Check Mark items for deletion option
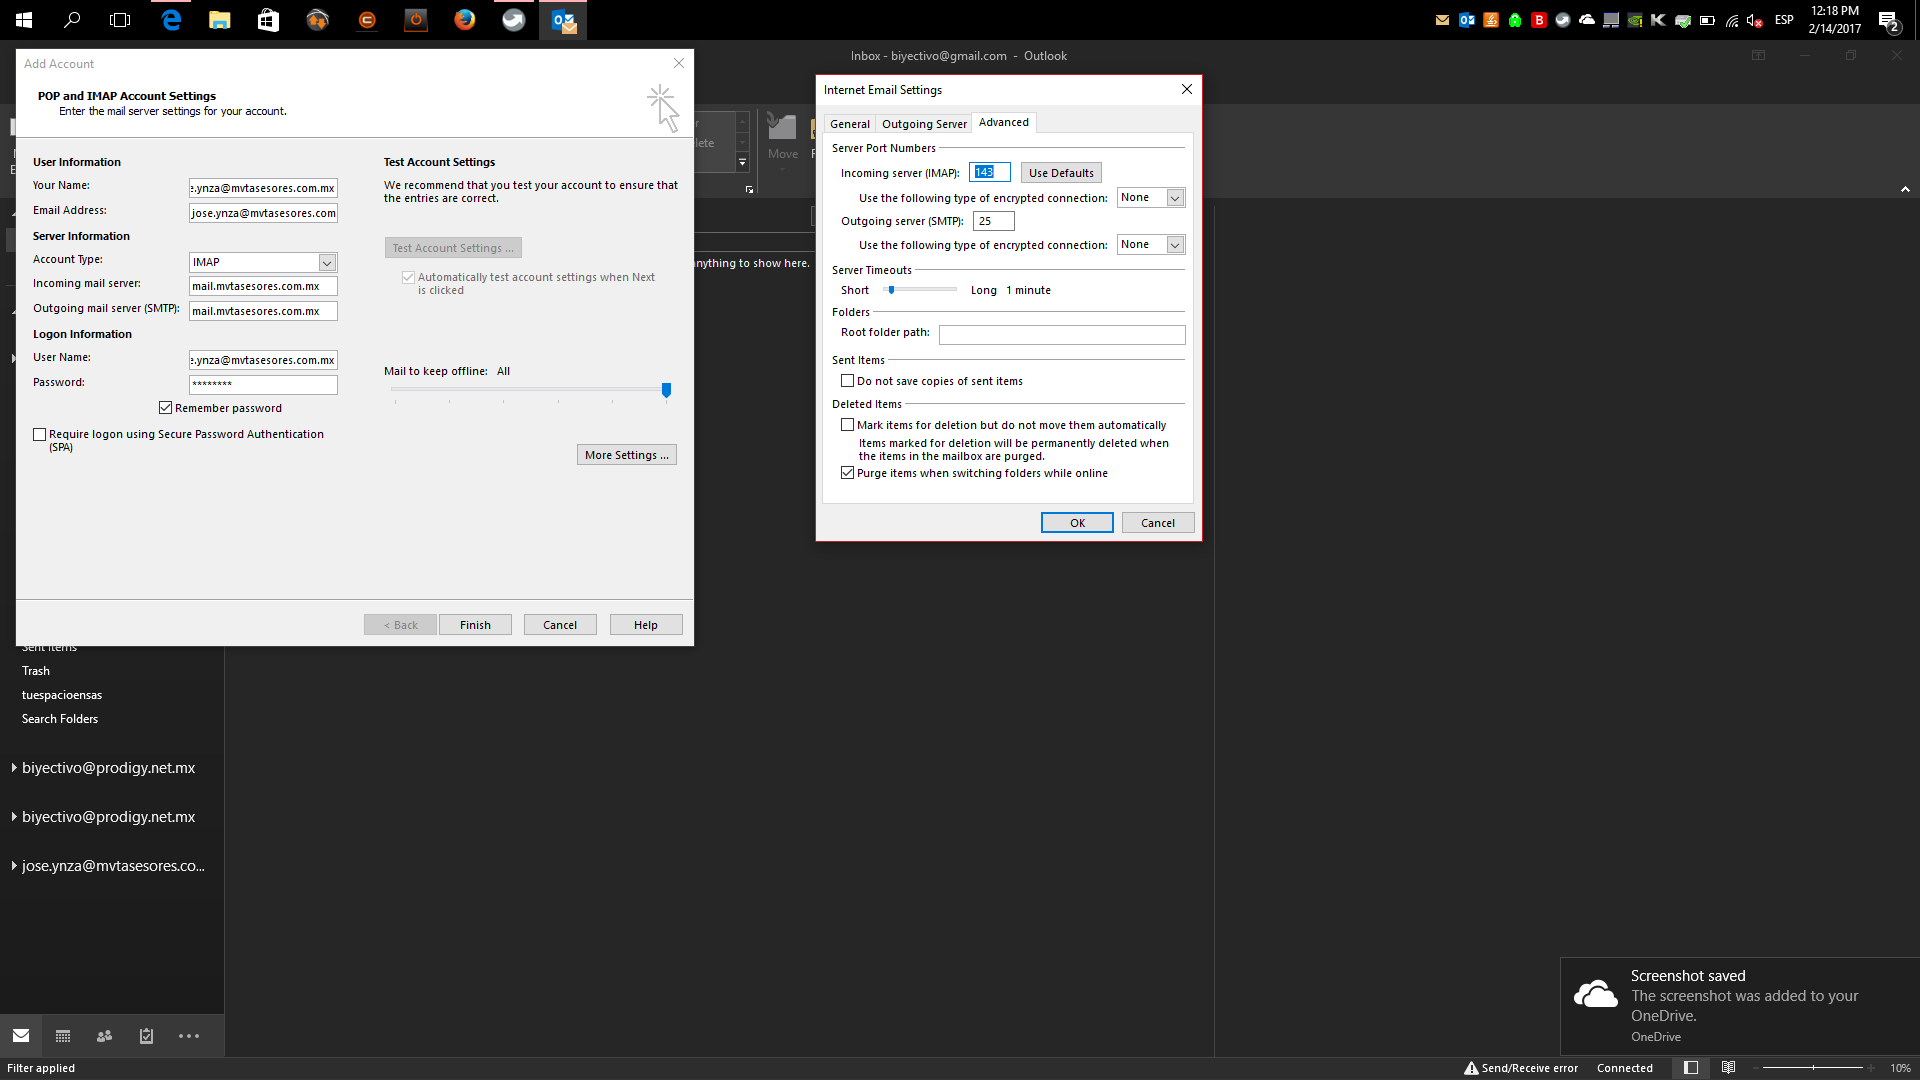Image resolution: width=1920 pixels, height=1080 pixels. point(848,425)
